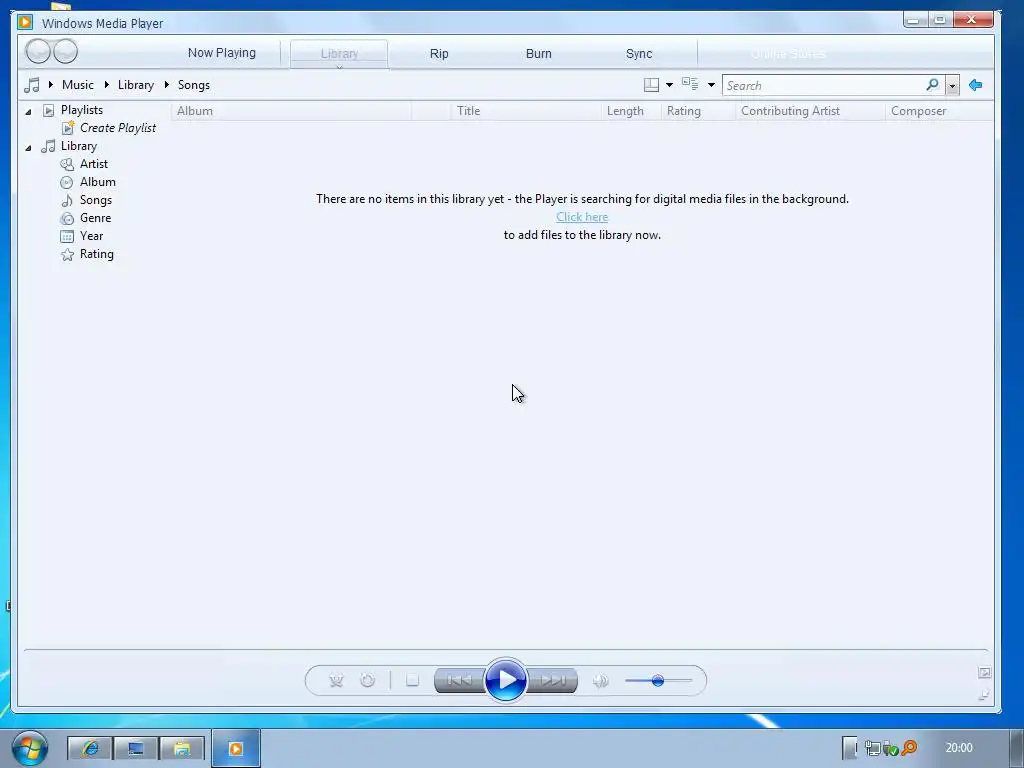This screenshot has width=1024, height=768.
Task: Switch to full-screen view icon
Action: click(984, 672)
